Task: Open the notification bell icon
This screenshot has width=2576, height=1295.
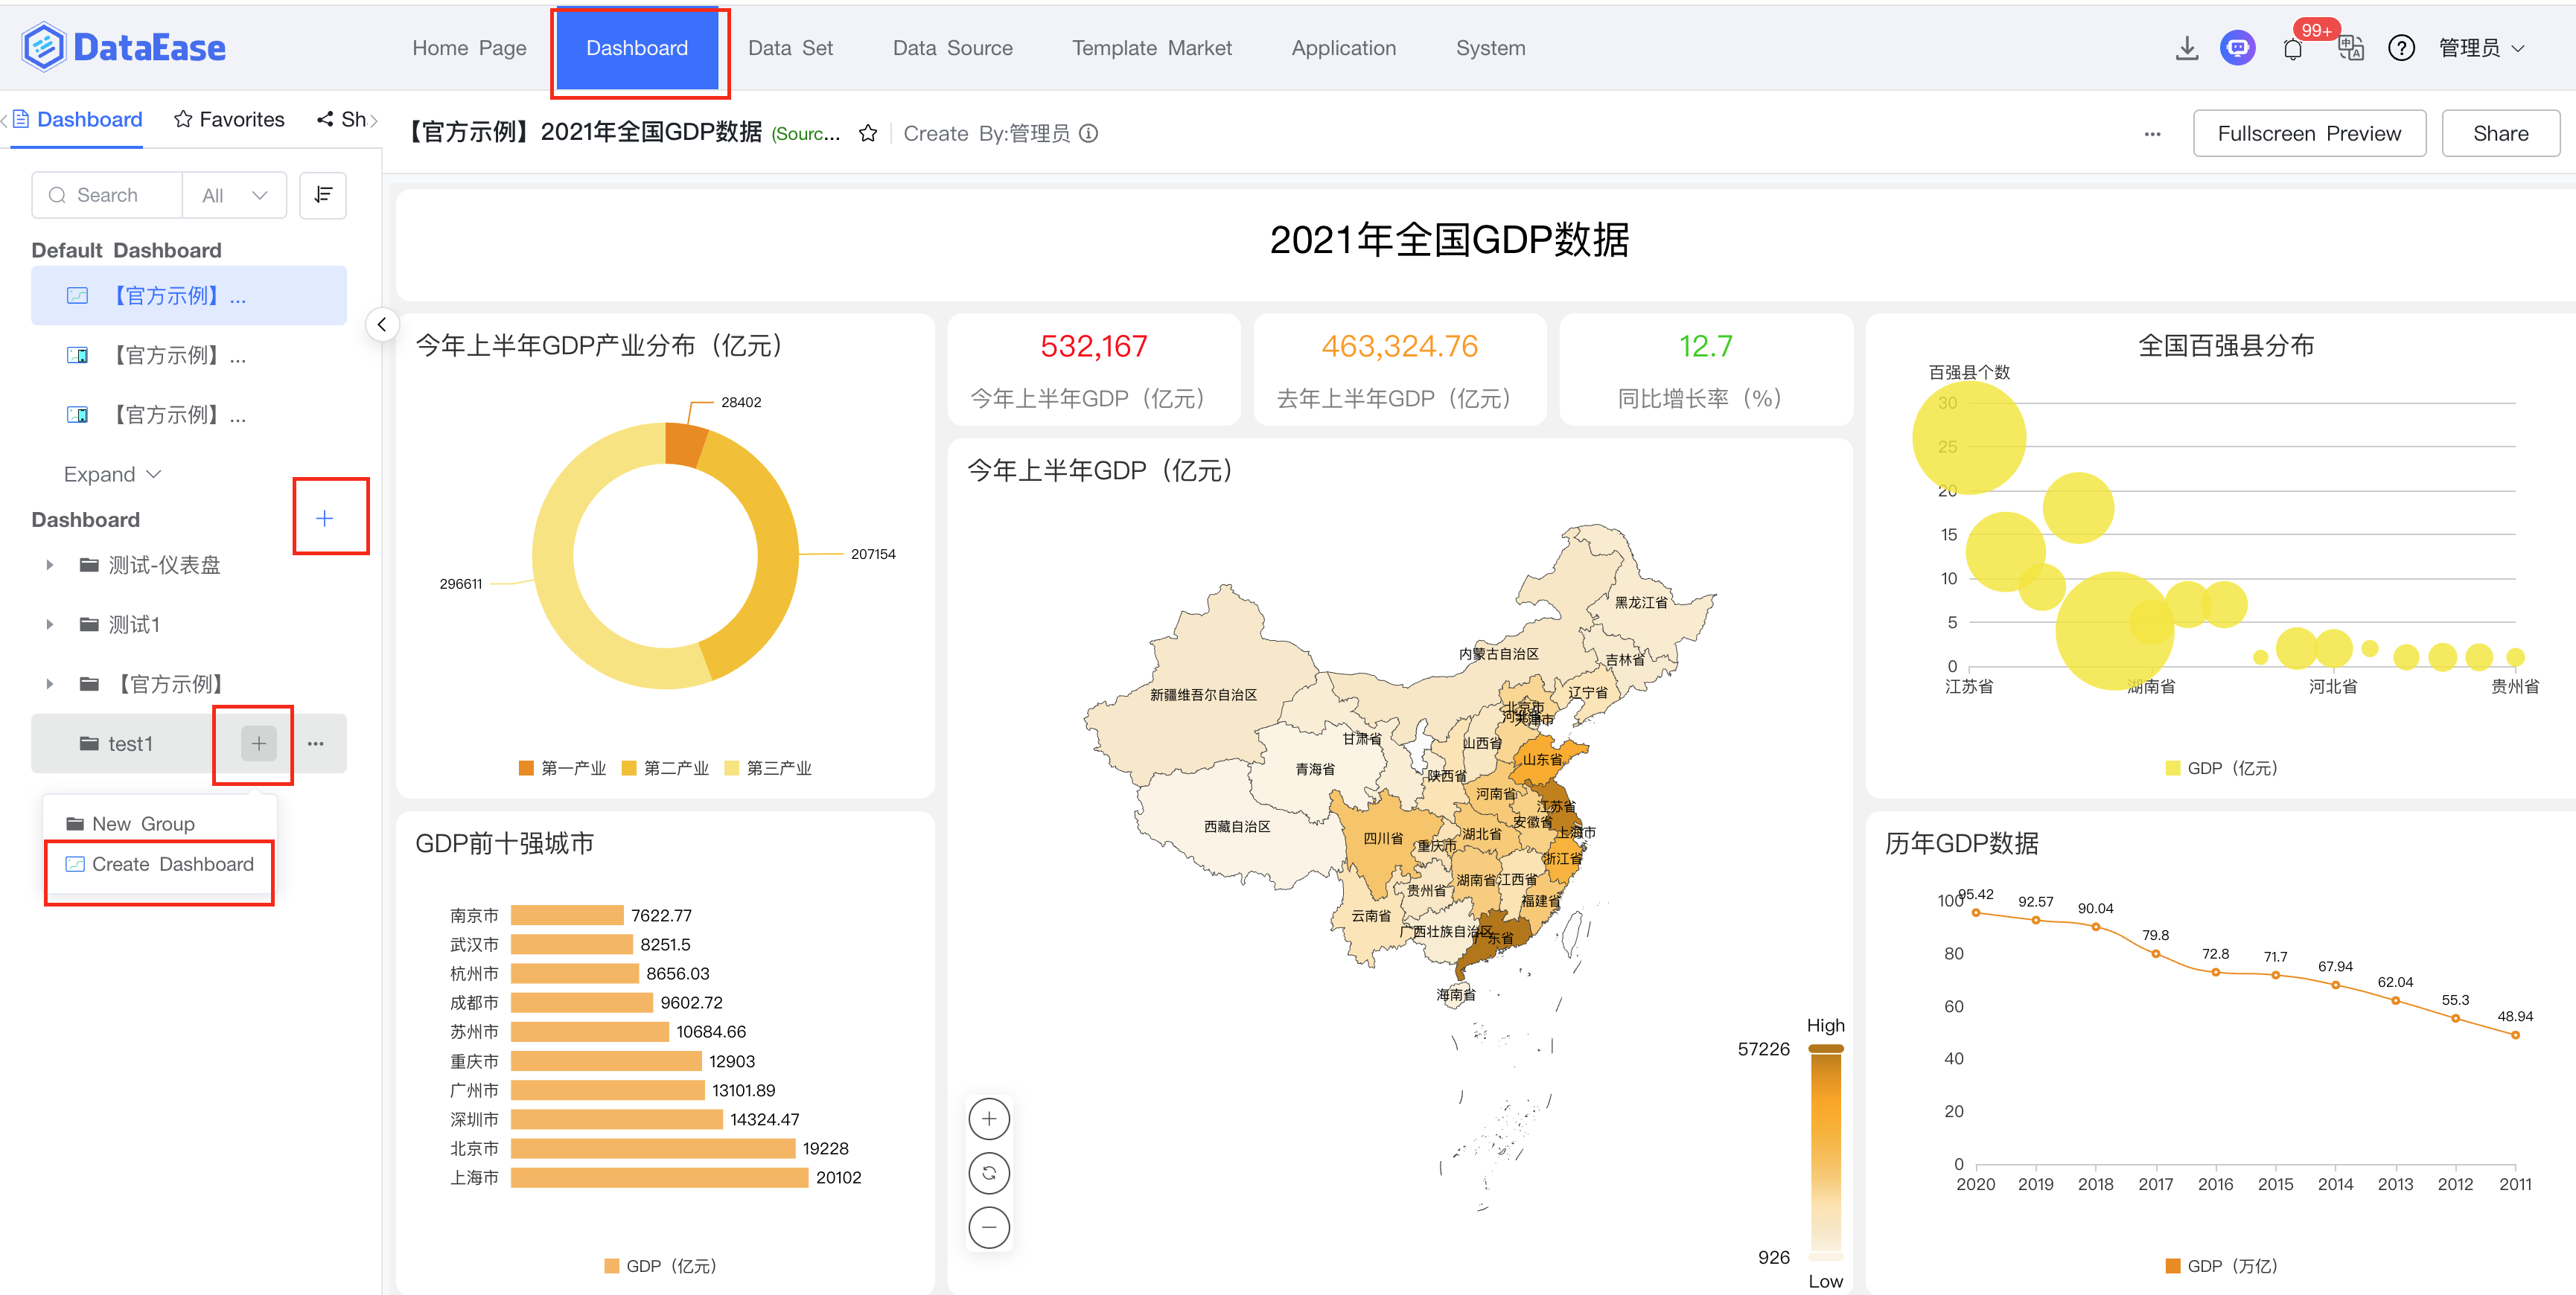Action: coord(2293,49)
